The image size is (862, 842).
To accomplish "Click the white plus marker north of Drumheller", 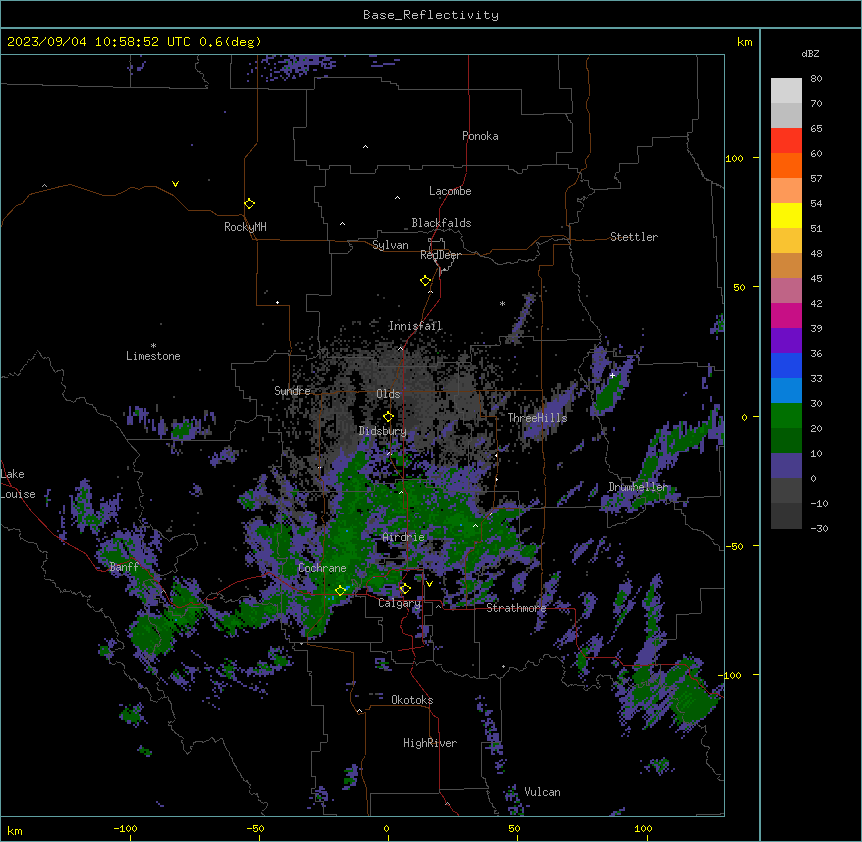I will click(x=612, y=375).
